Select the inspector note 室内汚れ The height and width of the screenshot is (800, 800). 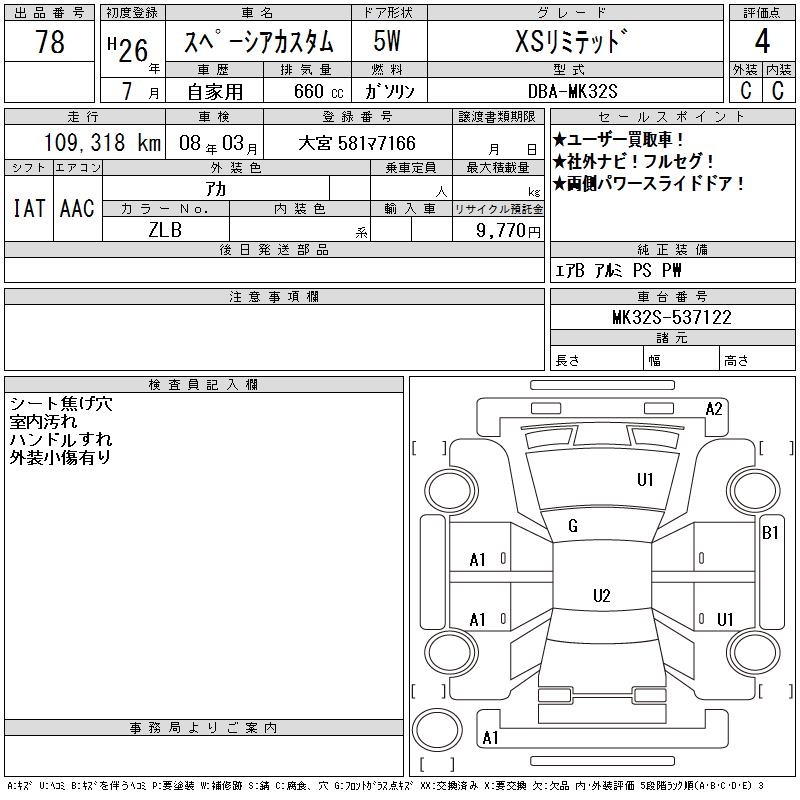(43, 422)
